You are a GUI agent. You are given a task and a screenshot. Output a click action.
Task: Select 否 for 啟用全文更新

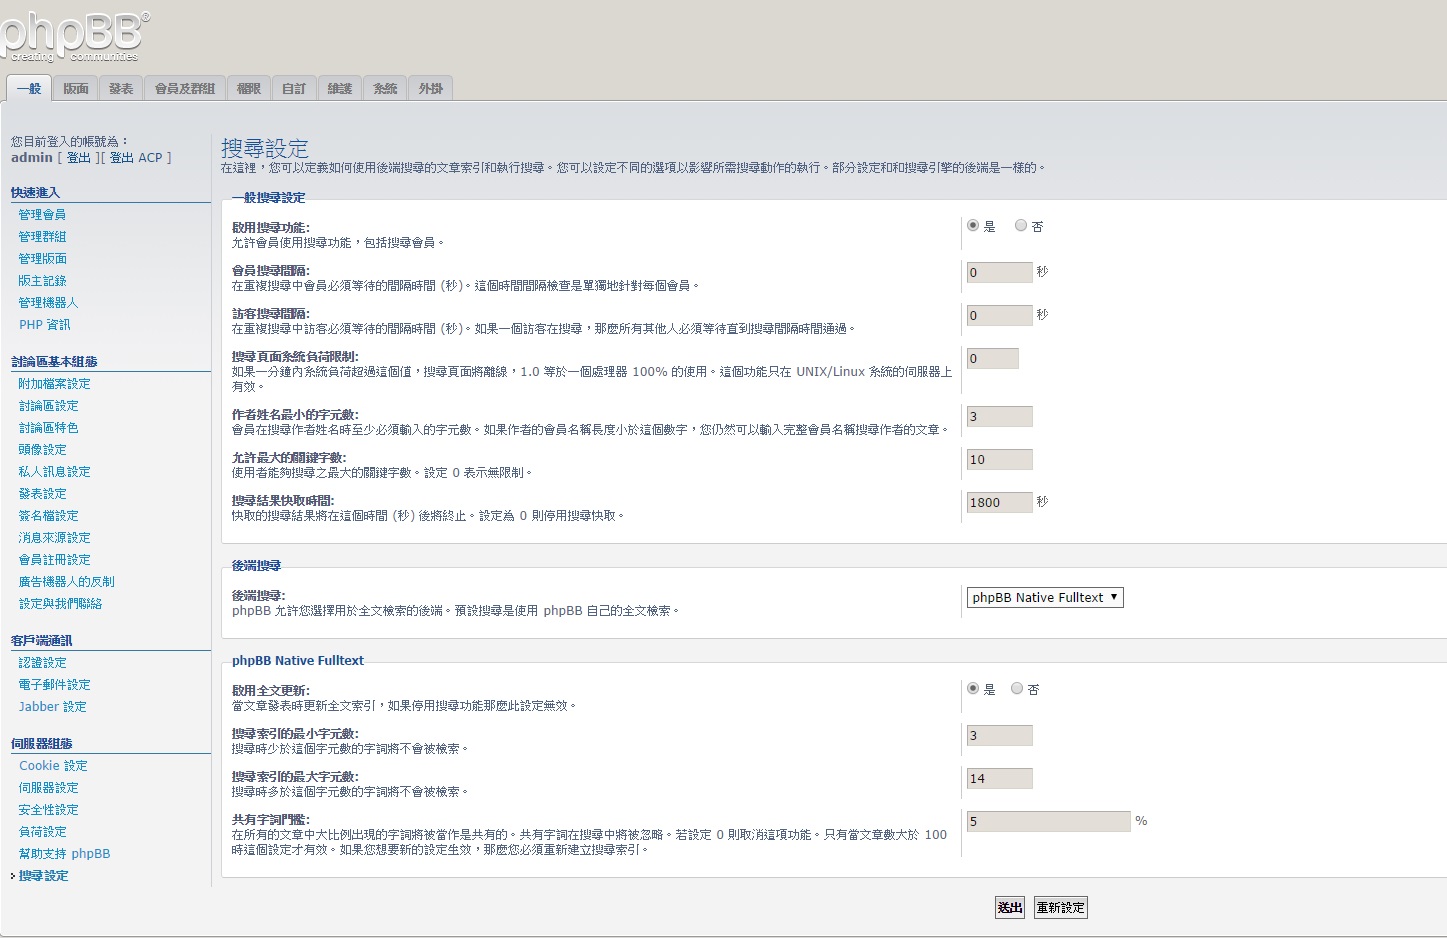tap(1017, 689)
